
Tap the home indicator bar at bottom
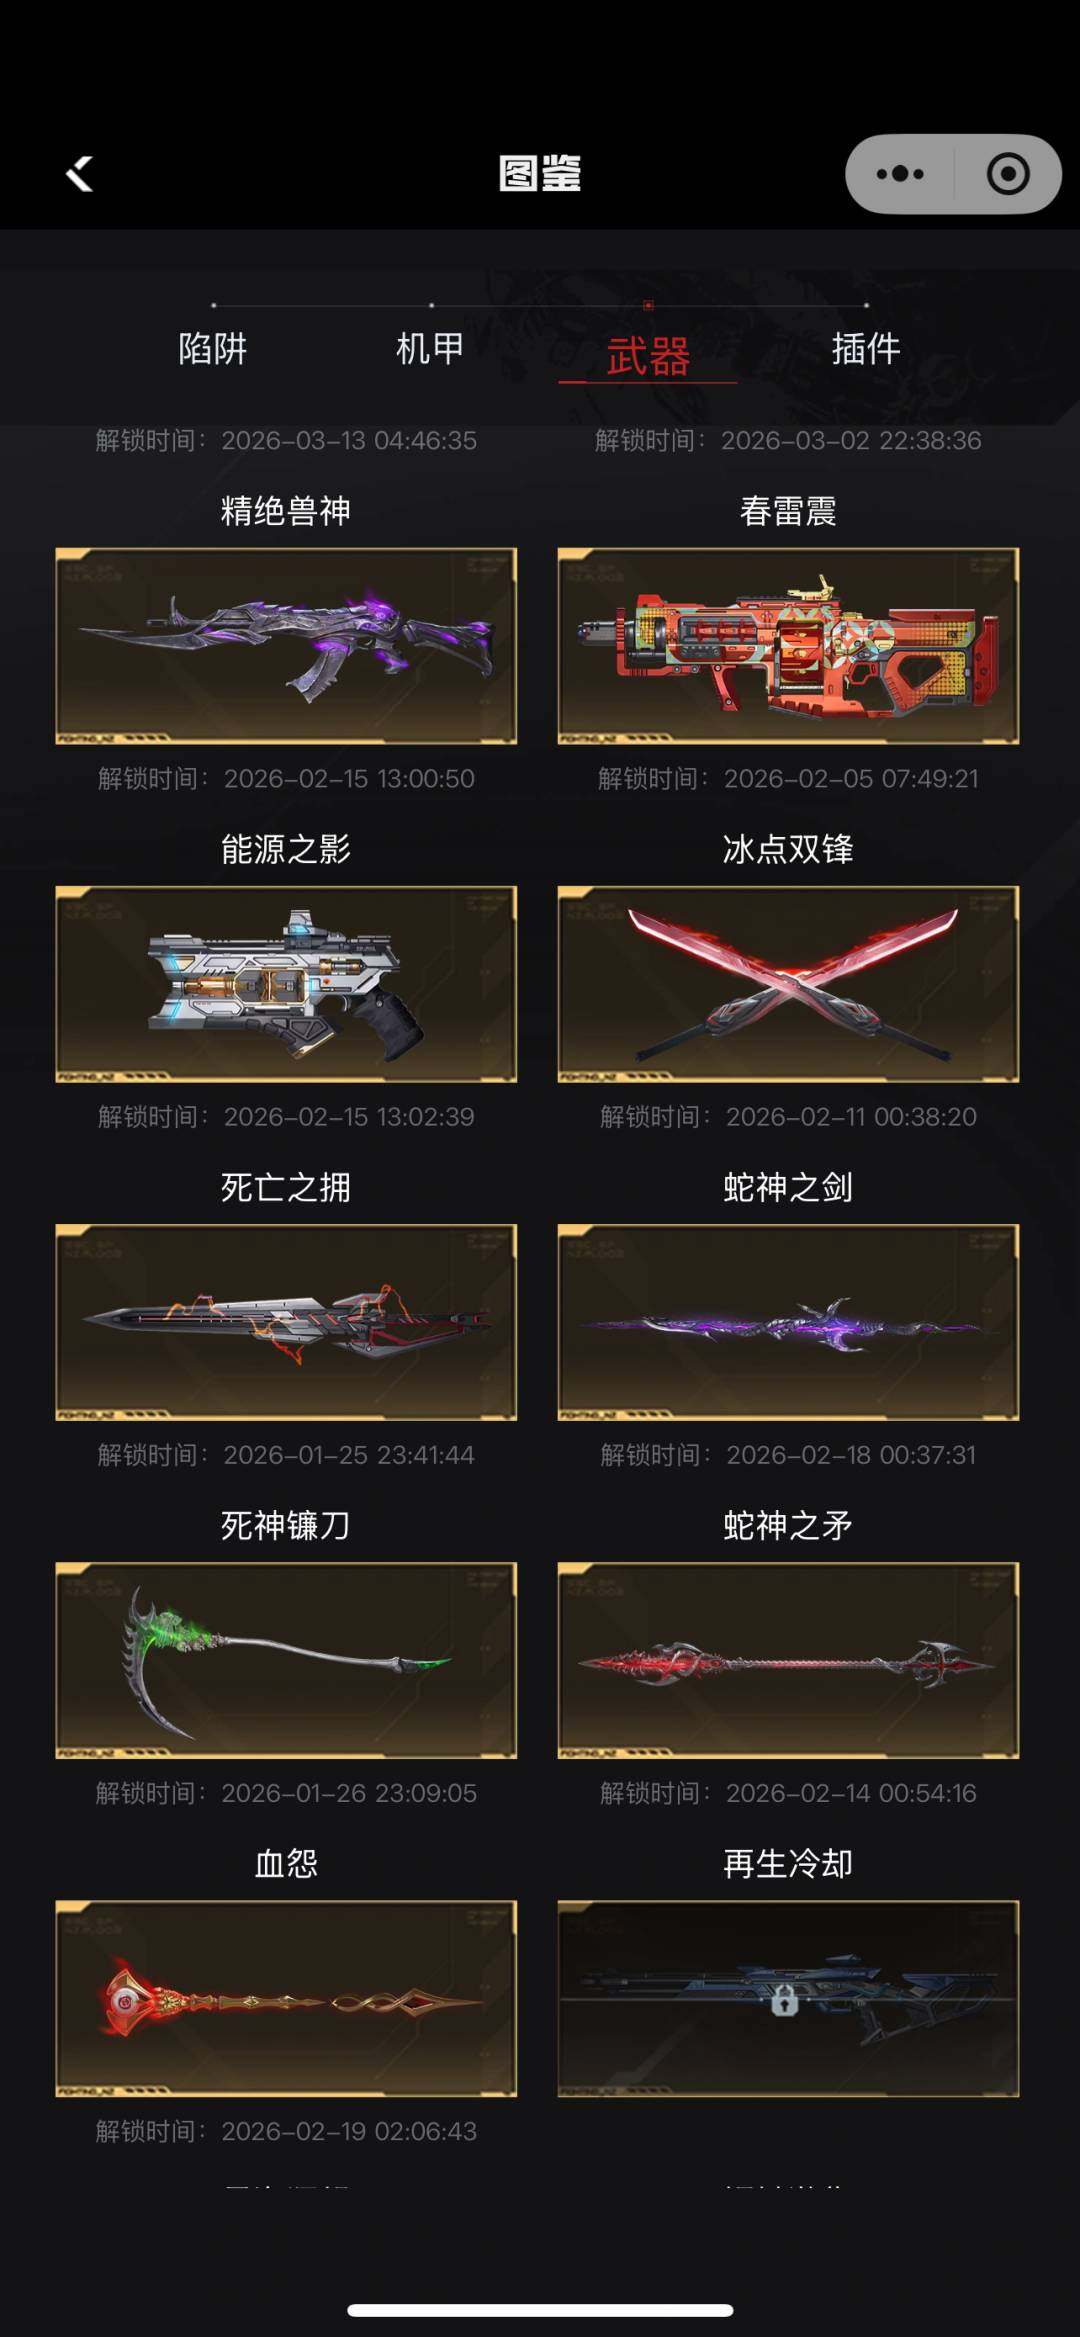click(x=540, y=2310)
